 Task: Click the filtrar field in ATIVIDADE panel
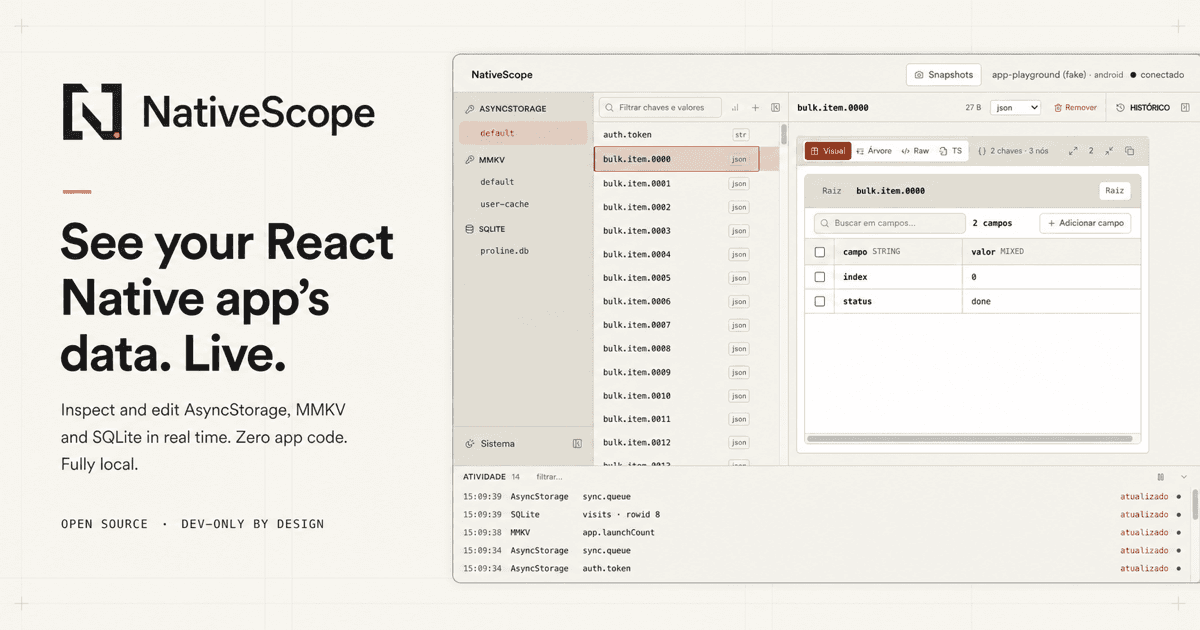click(549, 477)
